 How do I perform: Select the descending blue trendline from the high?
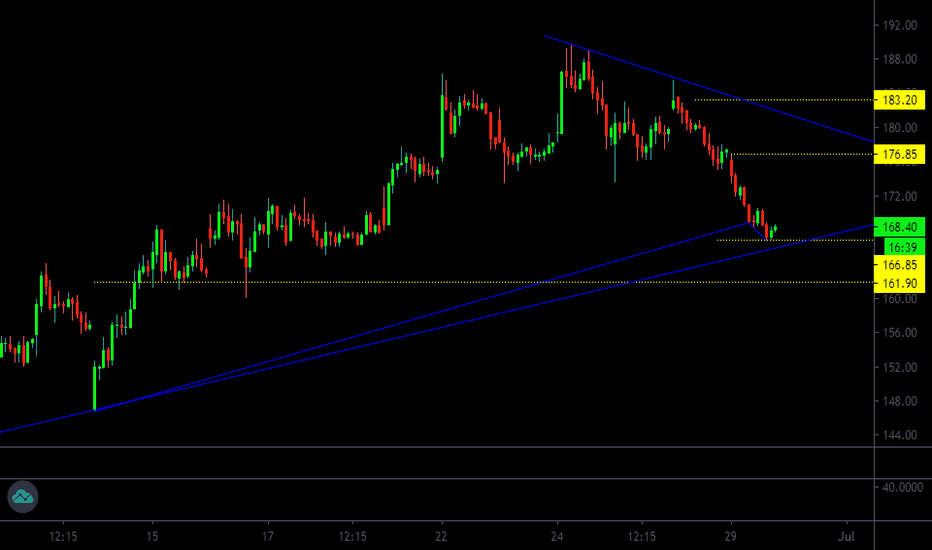(x=707, y=89)
